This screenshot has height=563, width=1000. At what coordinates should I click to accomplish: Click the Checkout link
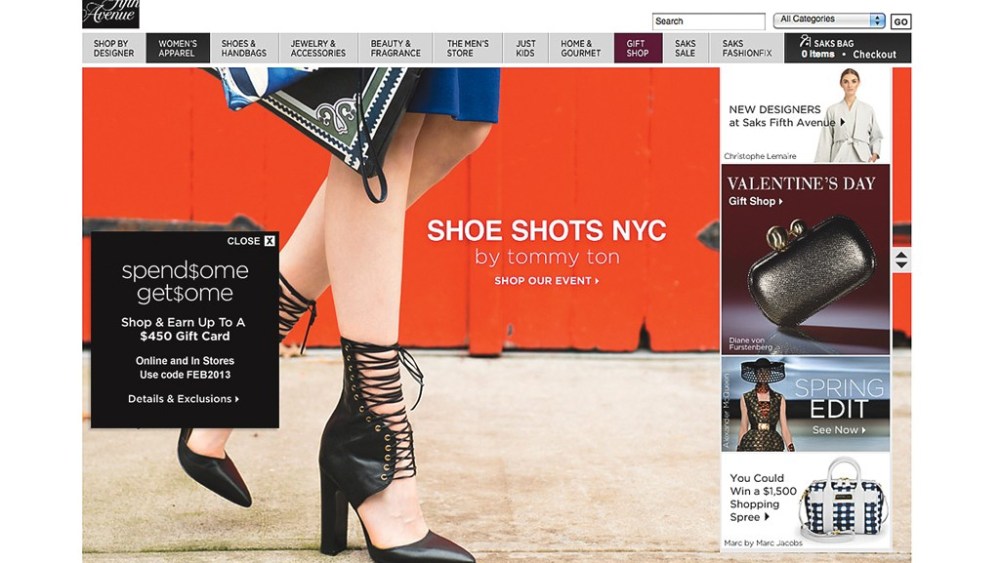874,55
